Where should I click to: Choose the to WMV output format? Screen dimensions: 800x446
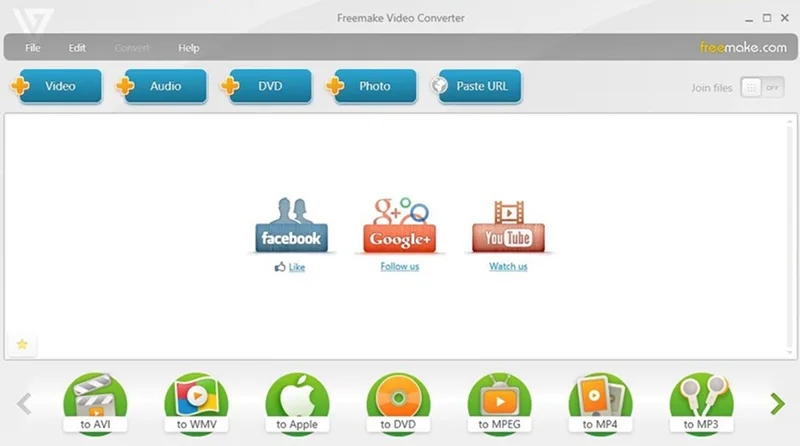(196, 404)
